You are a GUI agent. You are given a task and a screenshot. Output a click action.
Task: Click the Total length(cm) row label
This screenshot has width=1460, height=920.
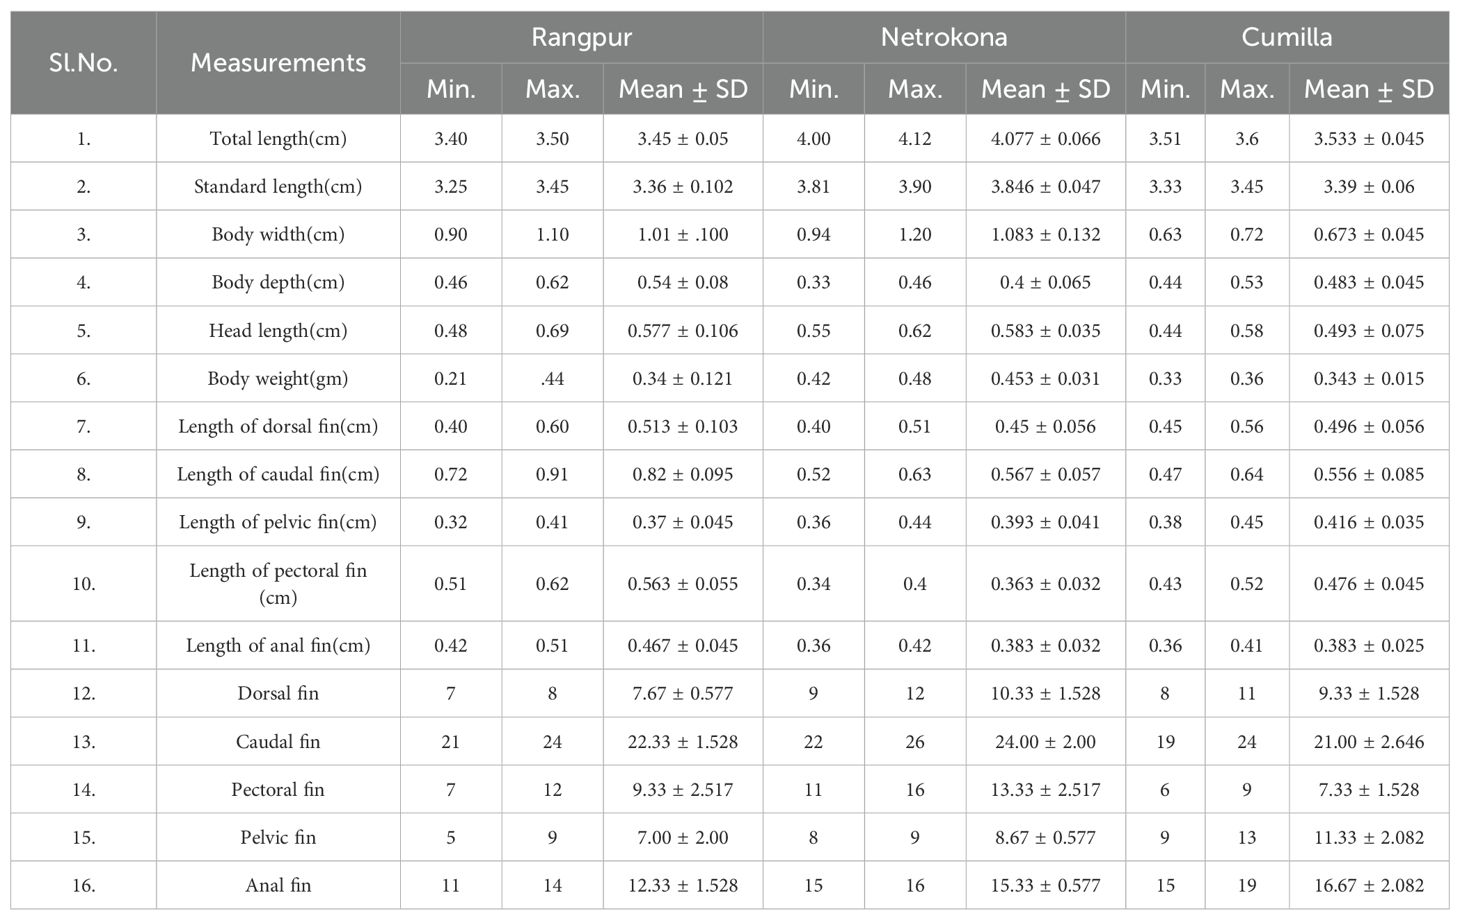click(x=278, y=139)
